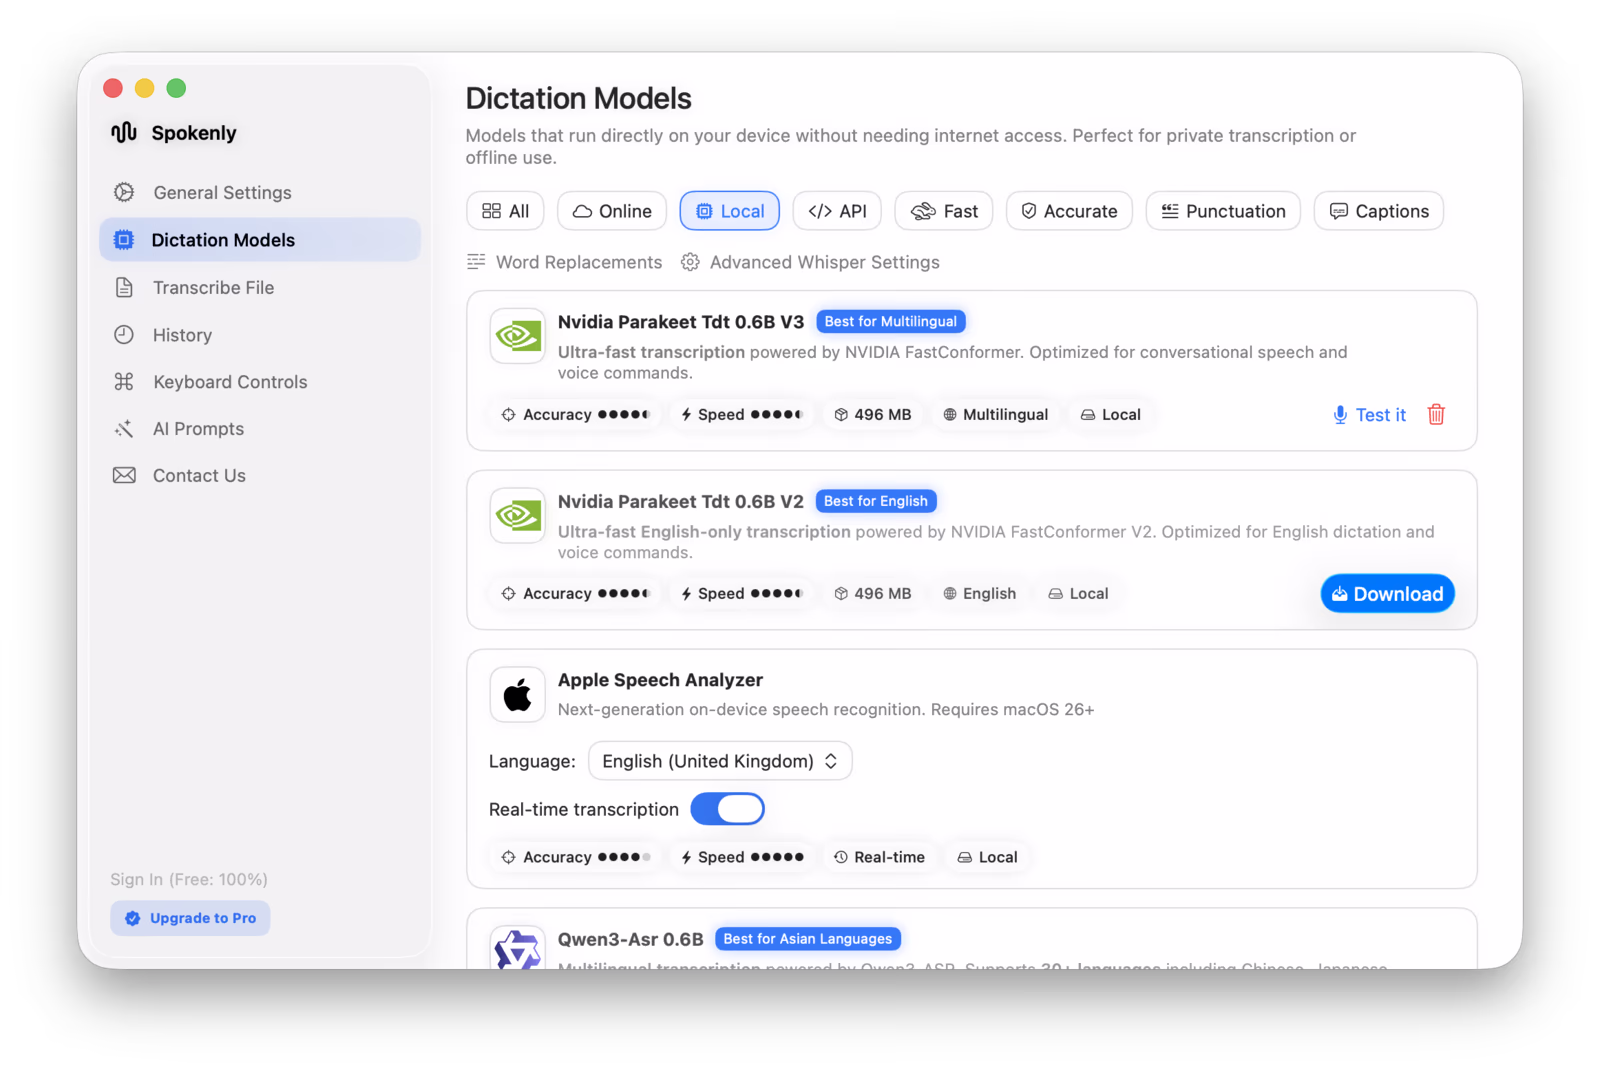
Task: Select the Captions filter tab
Action: [1379, 211]
